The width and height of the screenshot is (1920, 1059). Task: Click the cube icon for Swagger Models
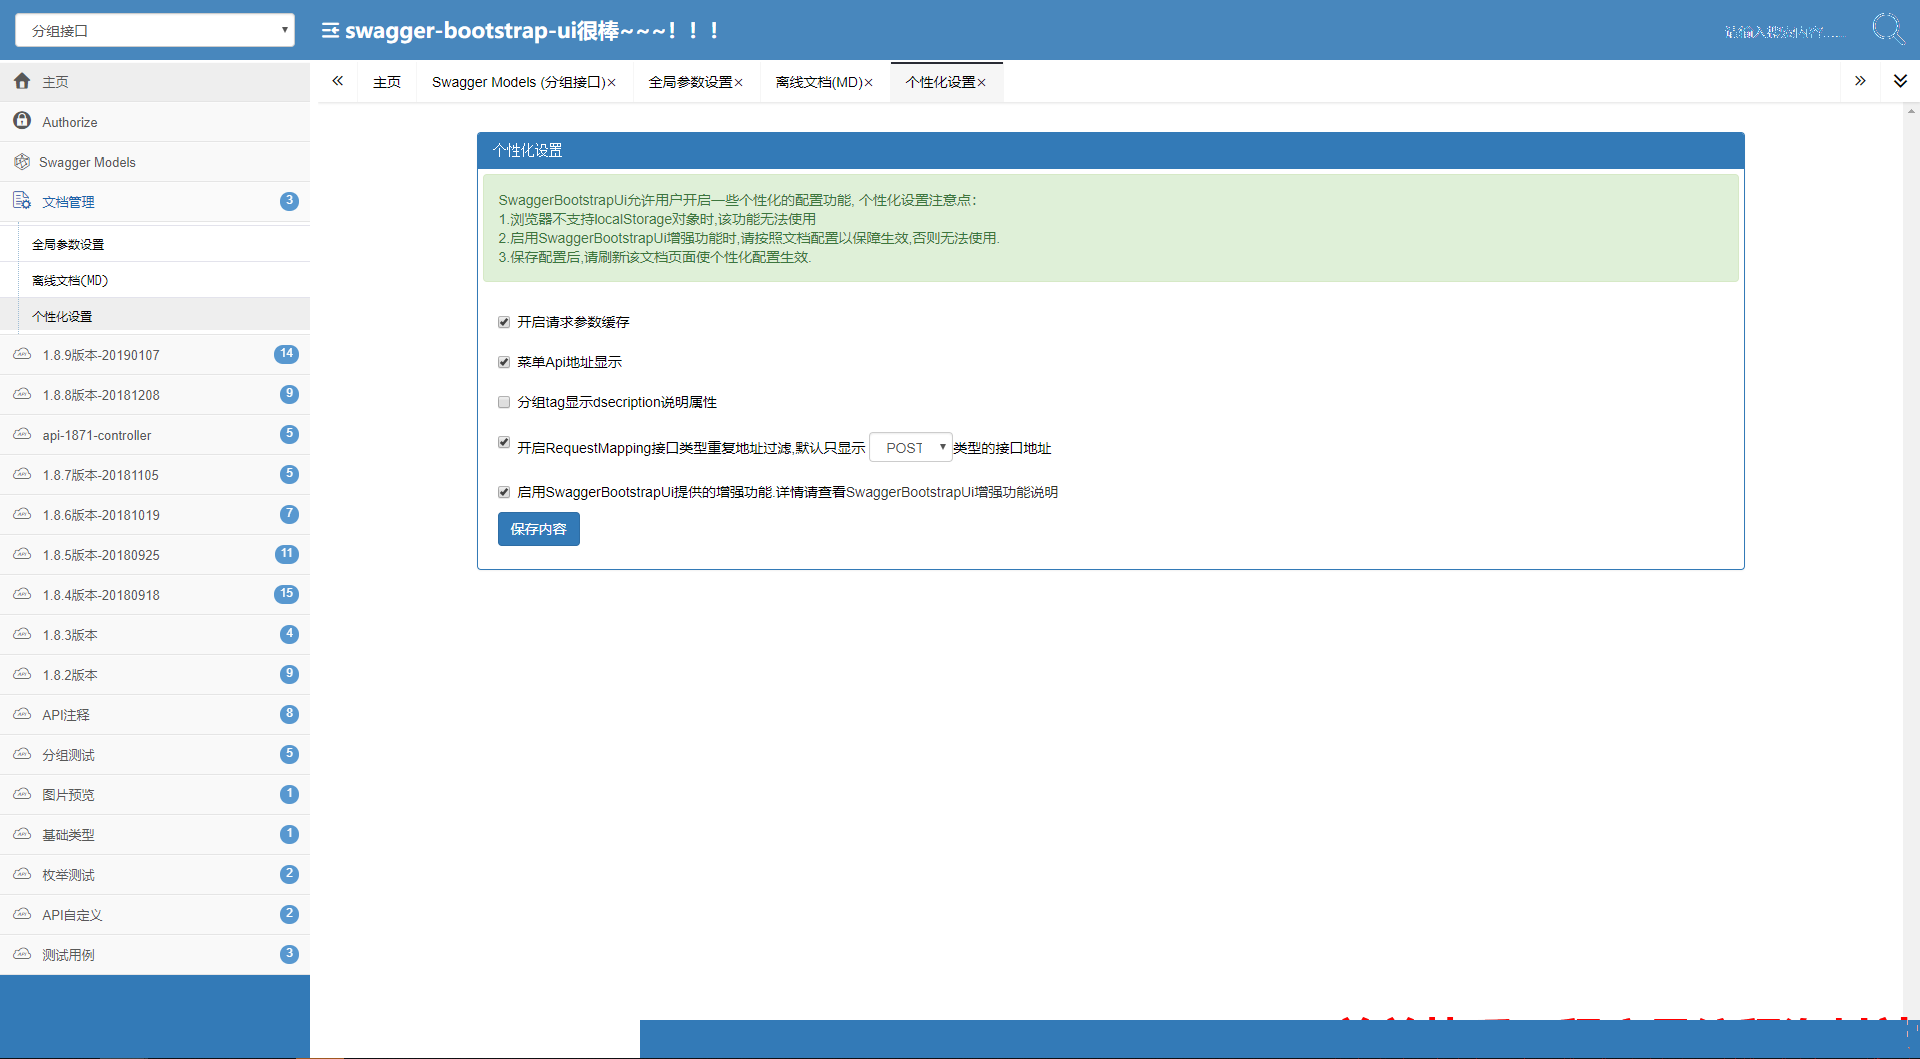click(x=22, y=161)
